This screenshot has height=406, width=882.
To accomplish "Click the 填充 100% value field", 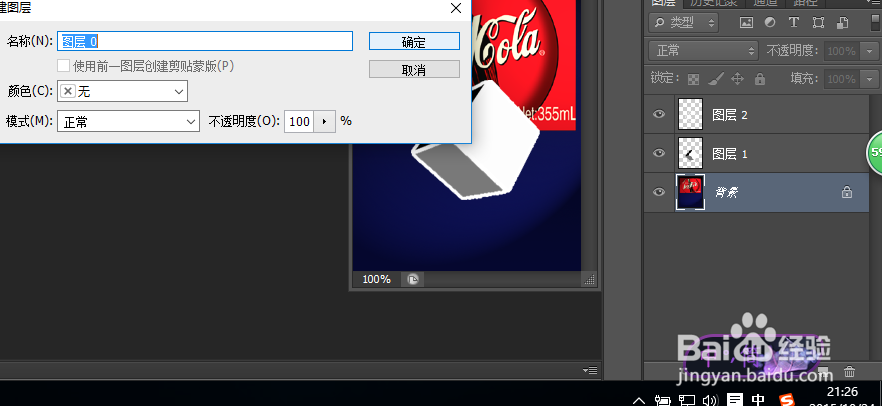I will pos(842,79).
